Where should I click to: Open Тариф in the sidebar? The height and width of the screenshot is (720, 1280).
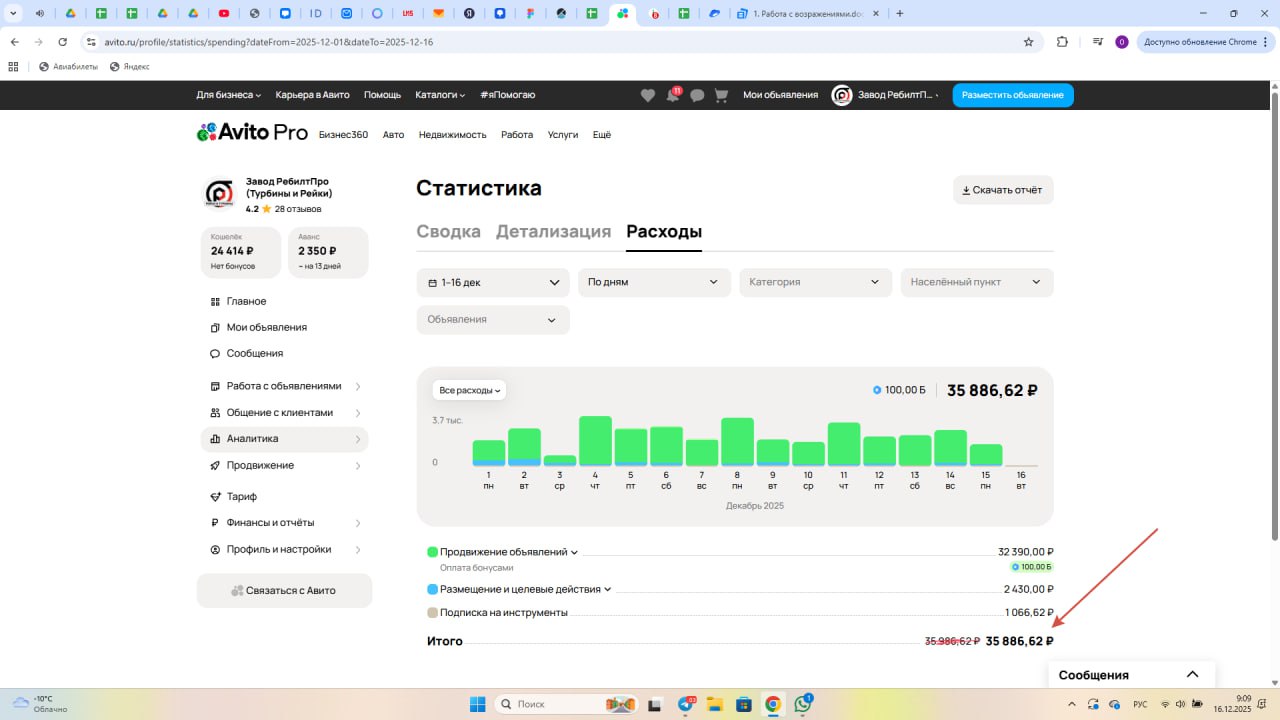tap(241, 496)
